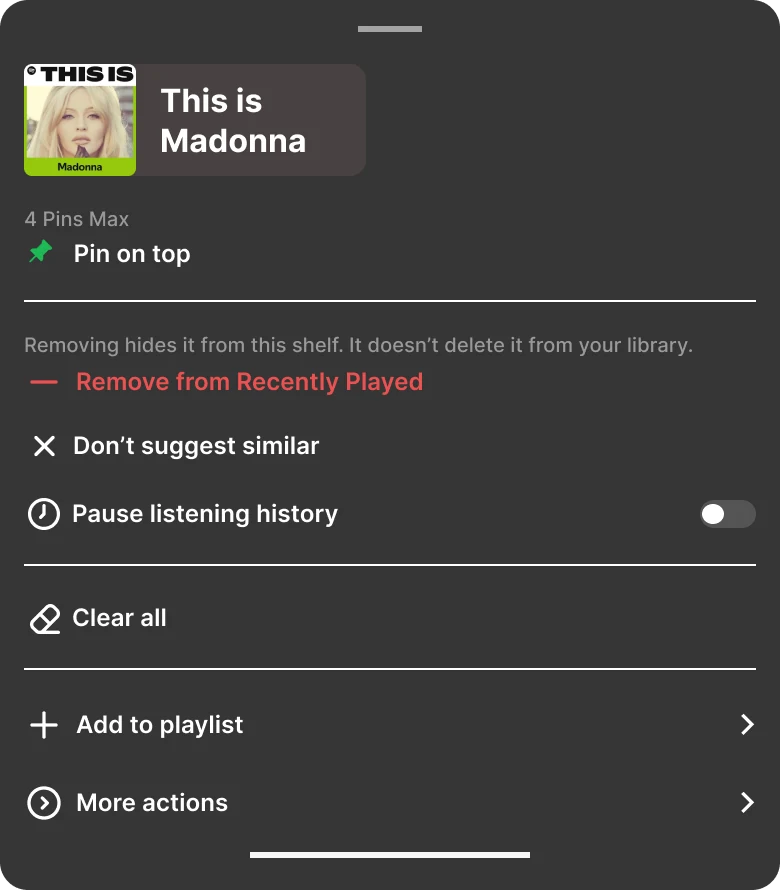
Task: Click the Spotify logo on the album cover
Action: tap(32, 72)
